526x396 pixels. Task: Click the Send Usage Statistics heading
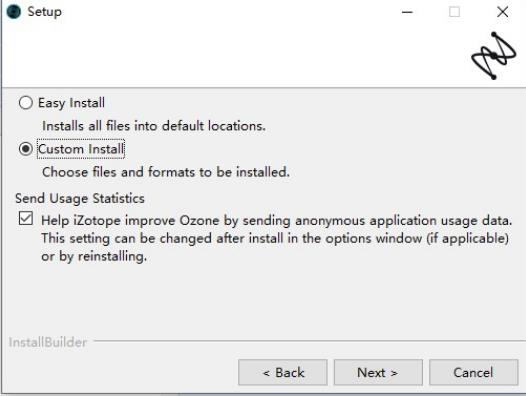click(80, 198)
